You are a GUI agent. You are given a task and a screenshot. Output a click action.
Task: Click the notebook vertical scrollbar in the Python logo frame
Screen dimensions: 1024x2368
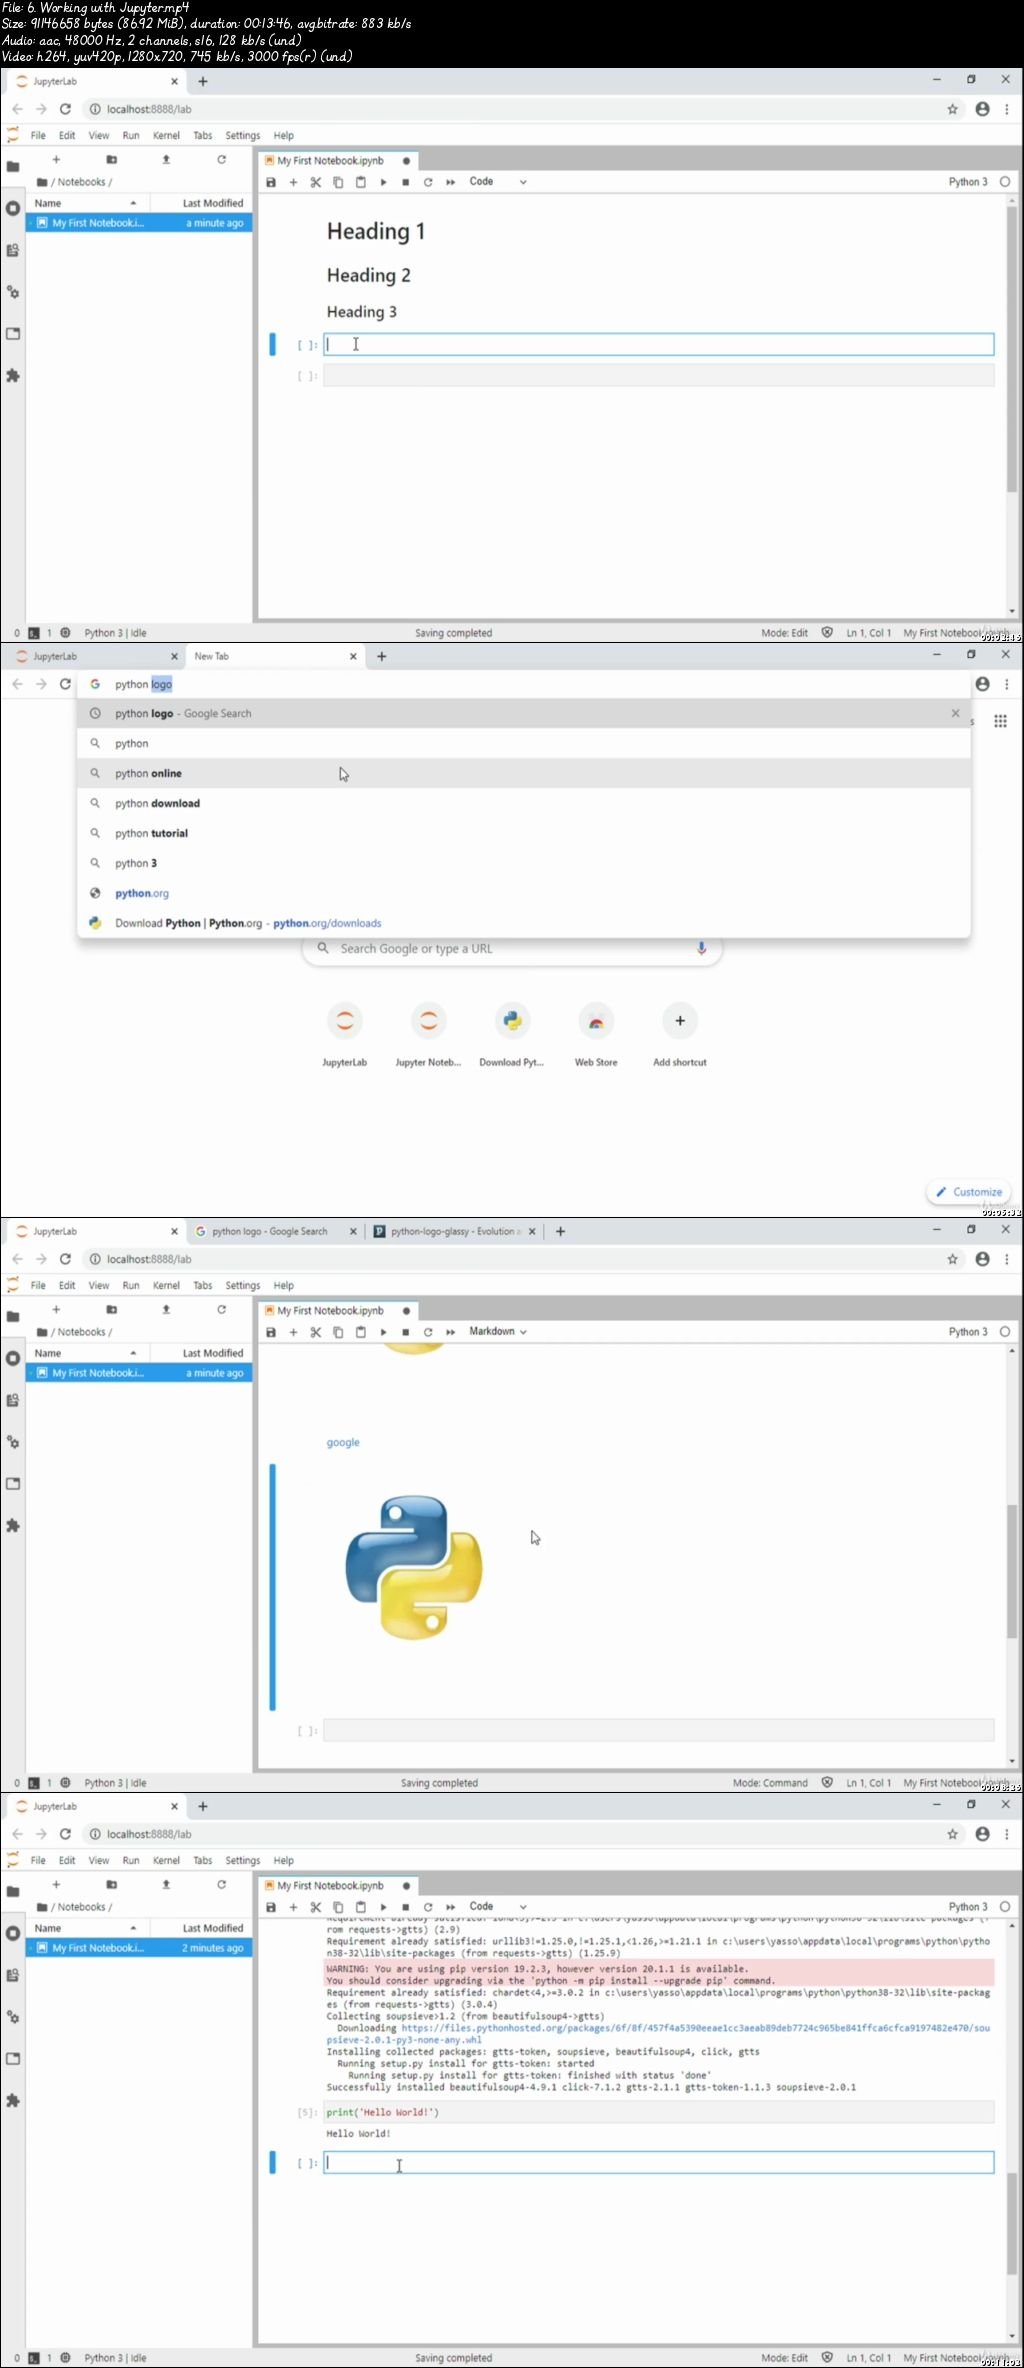point(1012,1571)
